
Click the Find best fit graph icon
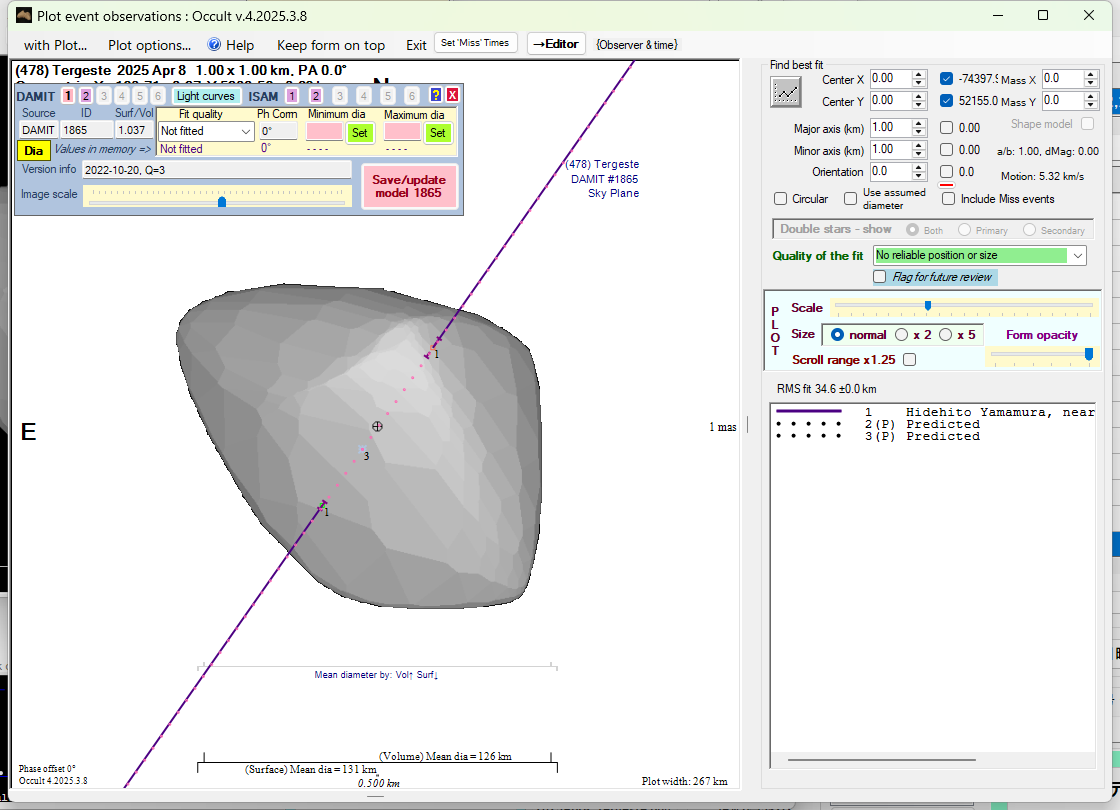point(787,92)
